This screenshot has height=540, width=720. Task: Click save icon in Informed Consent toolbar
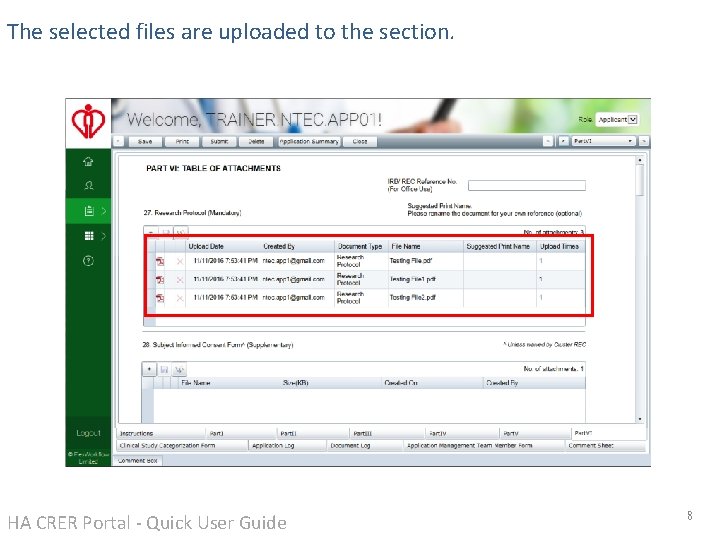(164, 369)
